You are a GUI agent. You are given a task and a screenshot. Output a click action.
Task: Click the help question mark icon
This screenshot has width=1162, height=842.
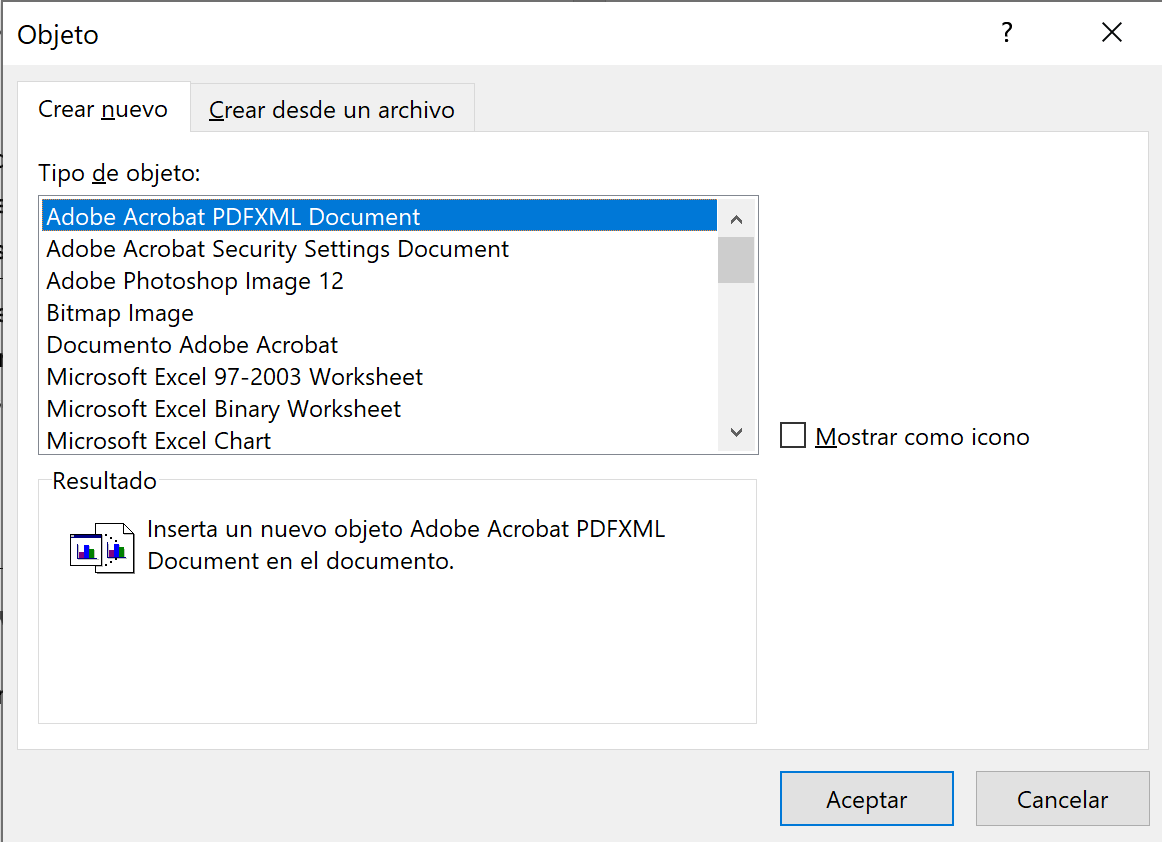pos(1007,33)
